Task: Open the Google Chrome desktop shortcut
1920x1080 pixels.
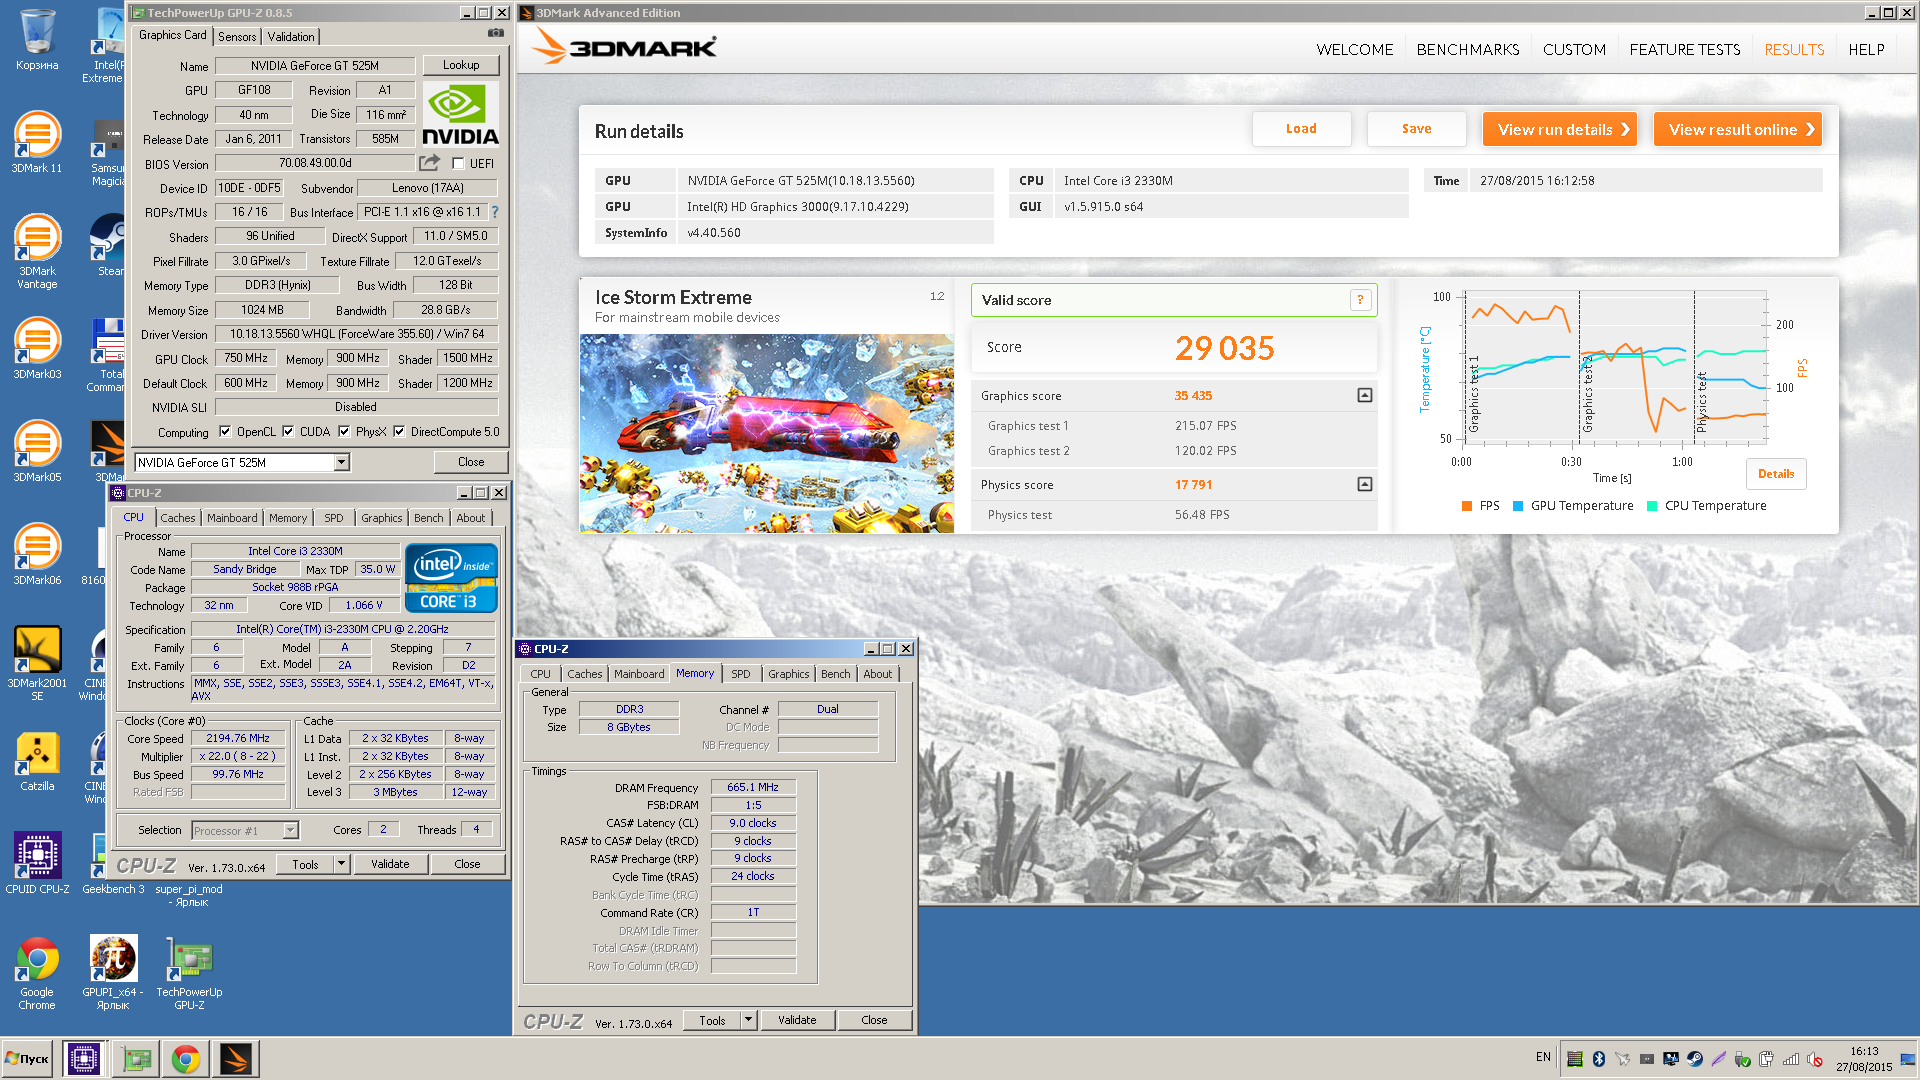Action: (37, 972)
